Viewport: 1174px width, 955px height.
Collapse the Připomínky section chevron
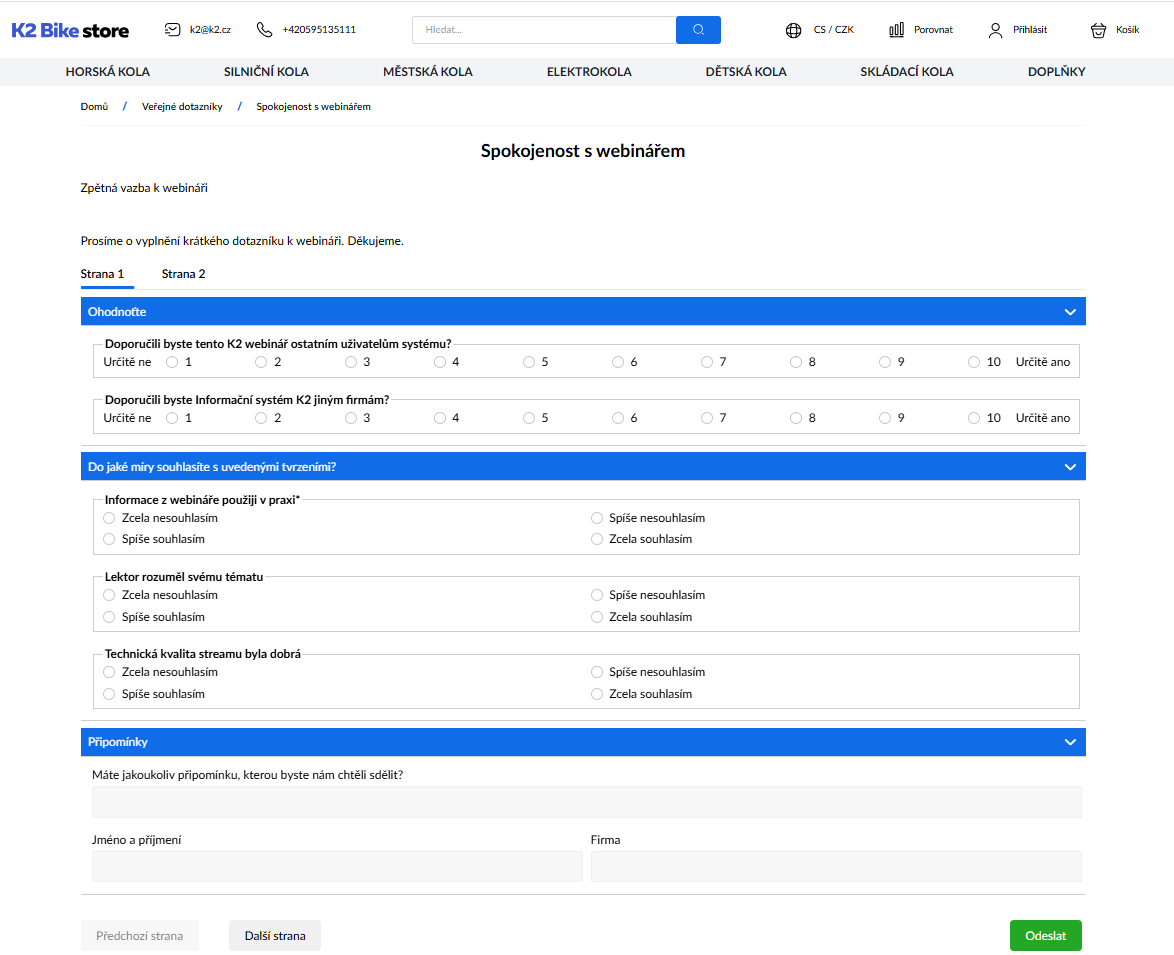click(x=1070, y=742)
